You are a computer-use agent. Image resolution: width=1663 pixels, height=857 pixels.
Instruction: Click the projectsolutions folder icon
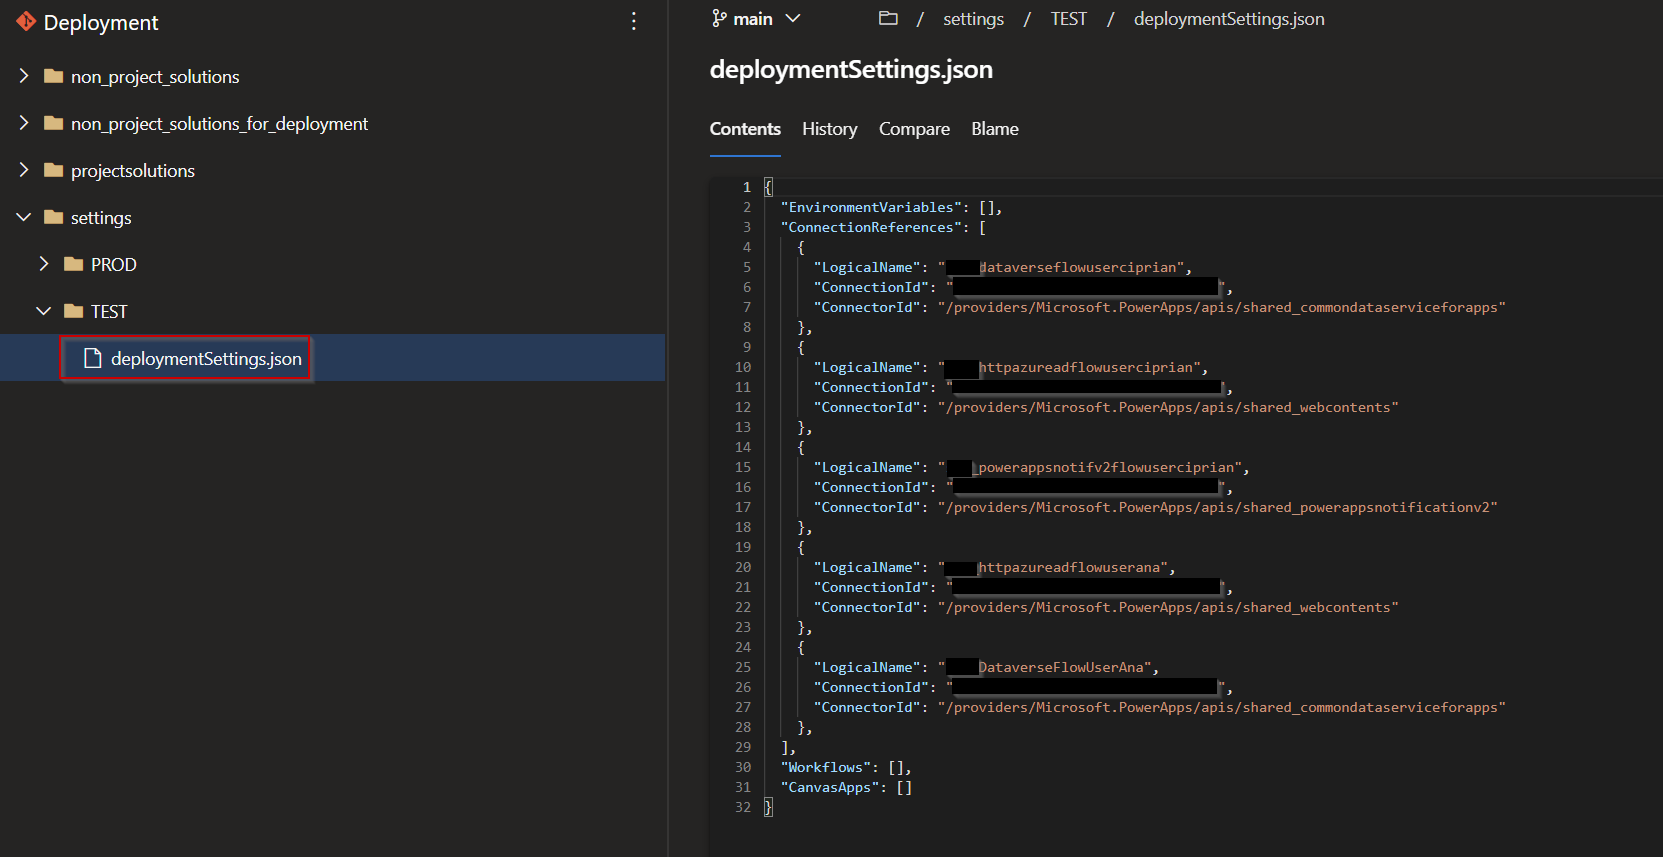click(54, 171)
